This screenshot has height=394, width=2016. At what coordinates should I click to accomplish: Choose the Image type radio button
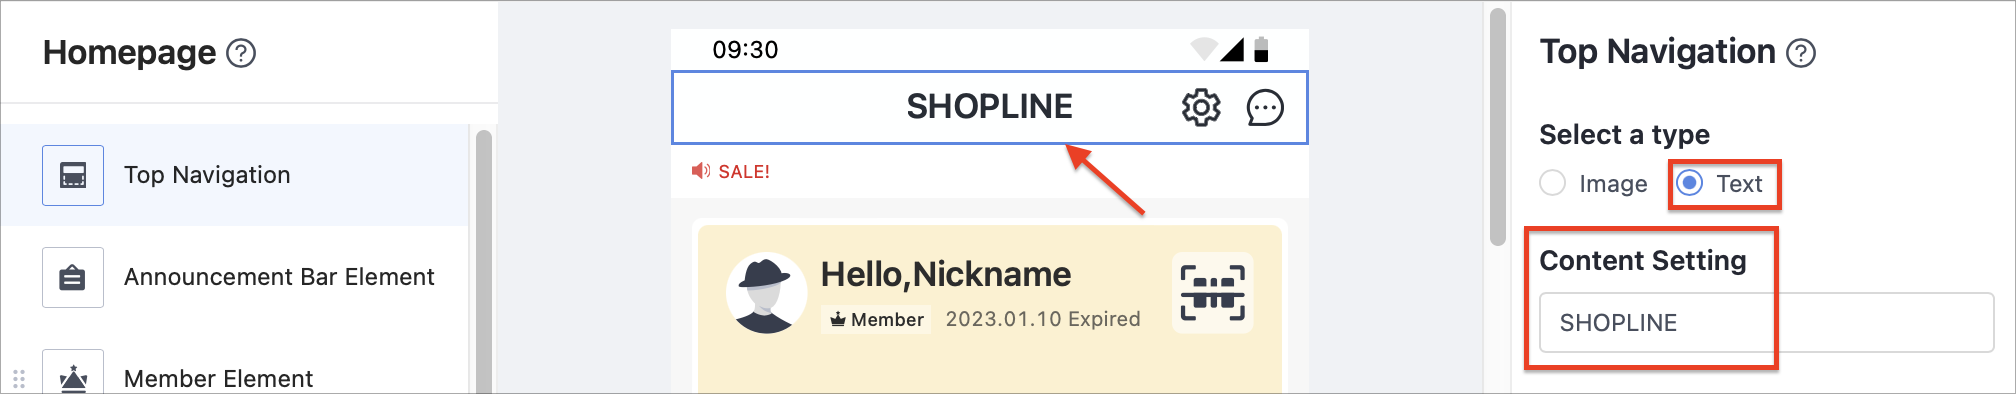1553,183
